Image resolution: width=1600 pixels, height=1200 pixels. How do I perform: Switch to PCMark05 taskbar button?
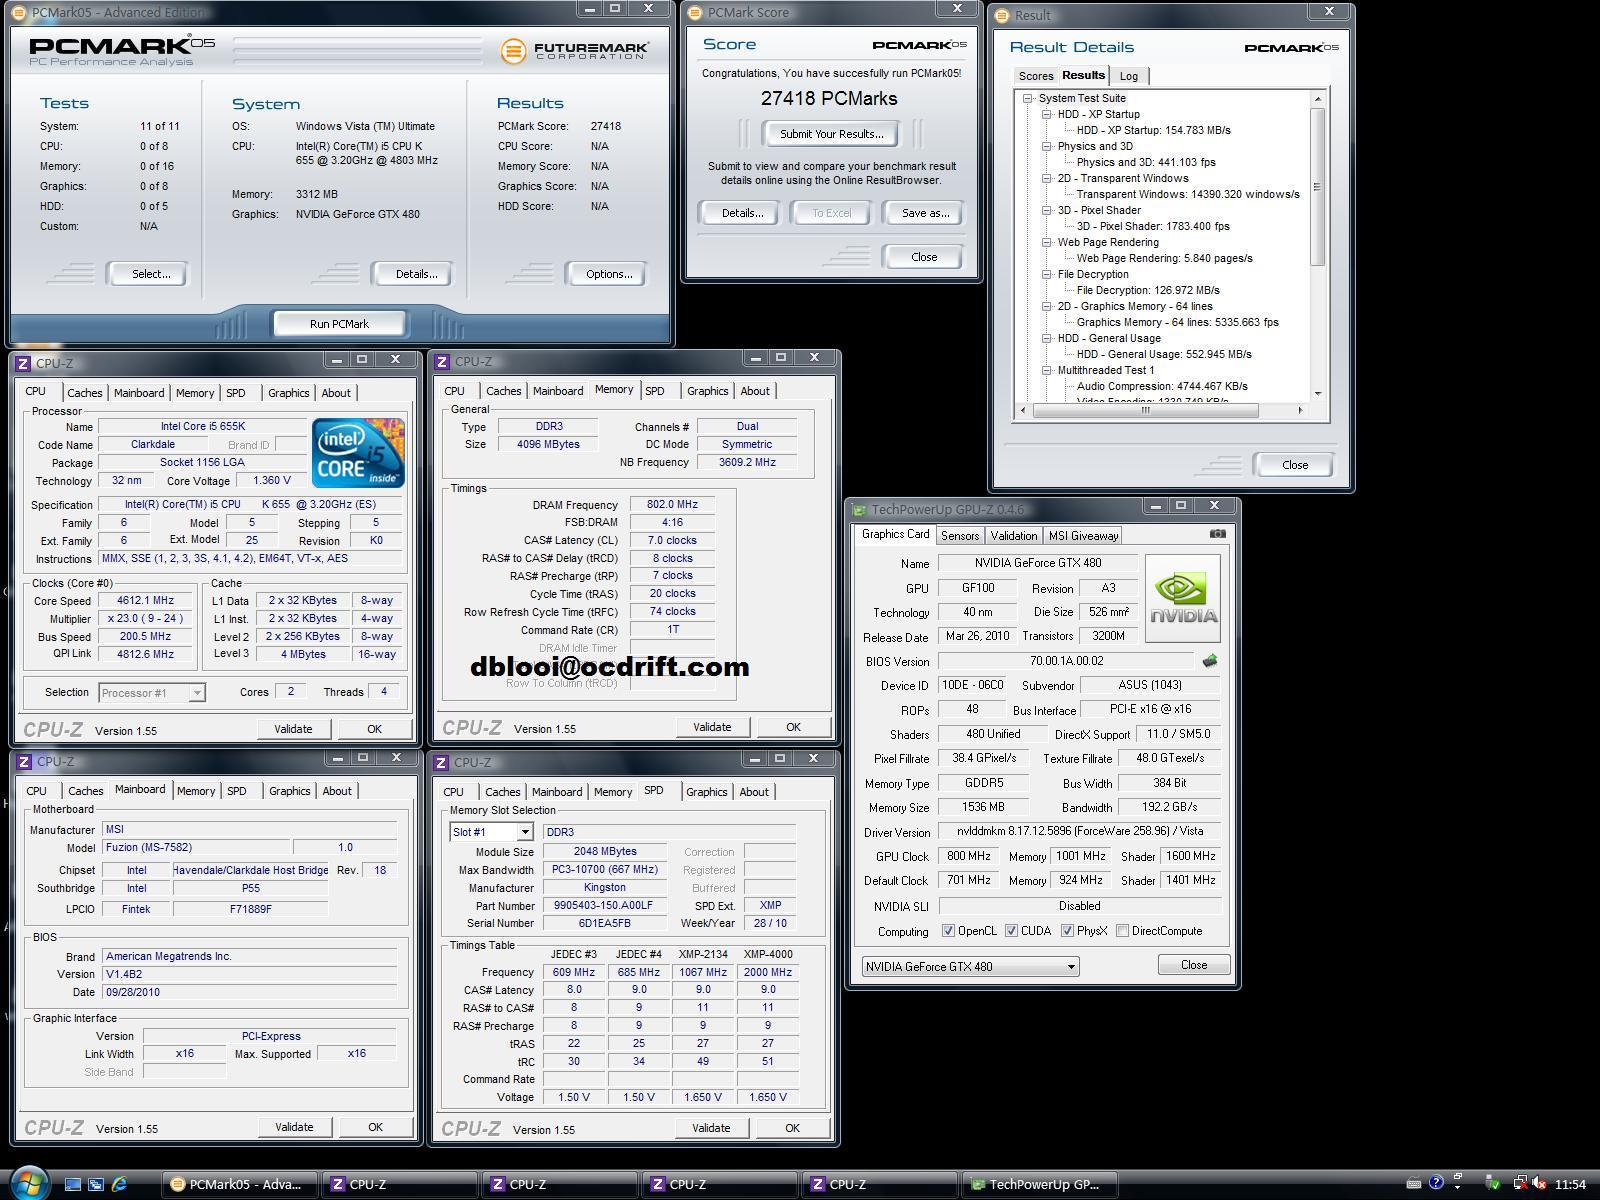pyautogui.click(x=239, y=1184)
